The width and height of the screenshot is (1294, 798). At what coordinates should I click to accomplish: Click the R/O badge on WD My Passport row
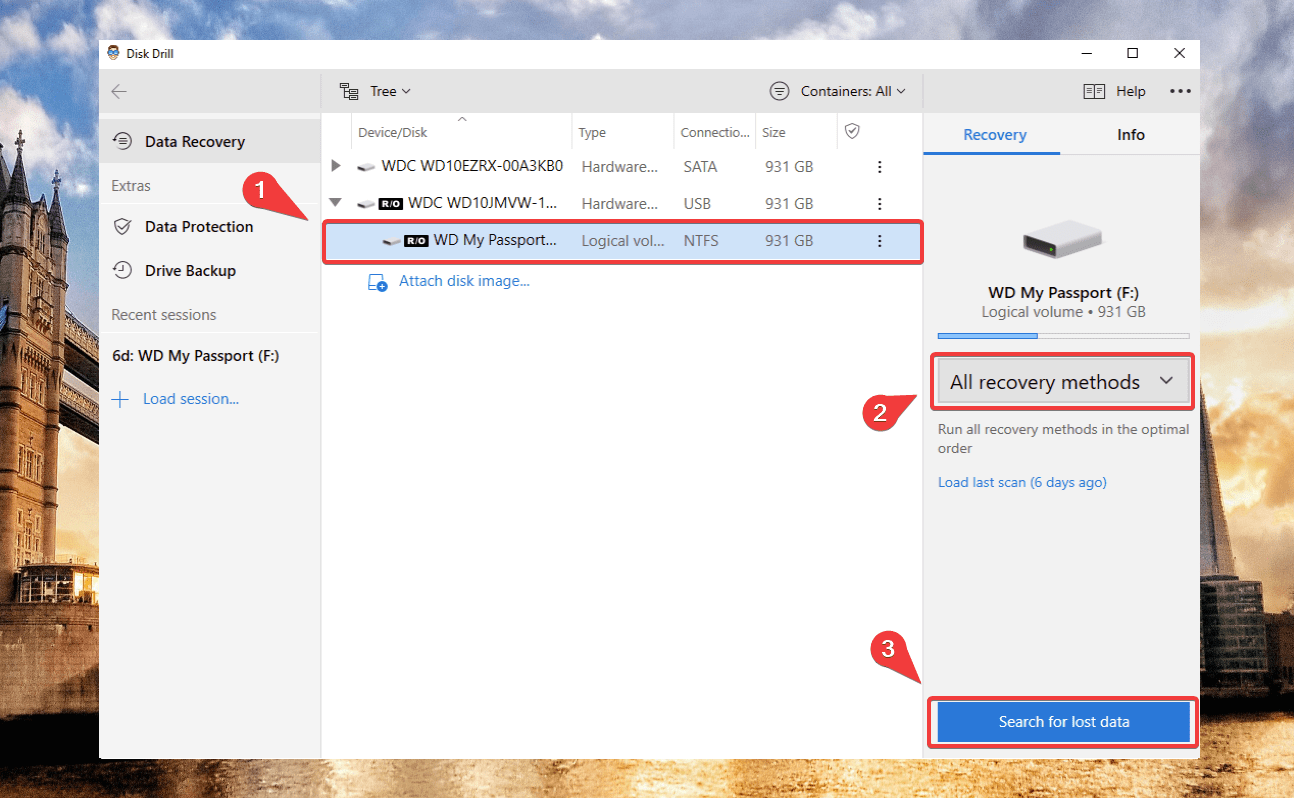pyautogui.click(x=416, y=241)
